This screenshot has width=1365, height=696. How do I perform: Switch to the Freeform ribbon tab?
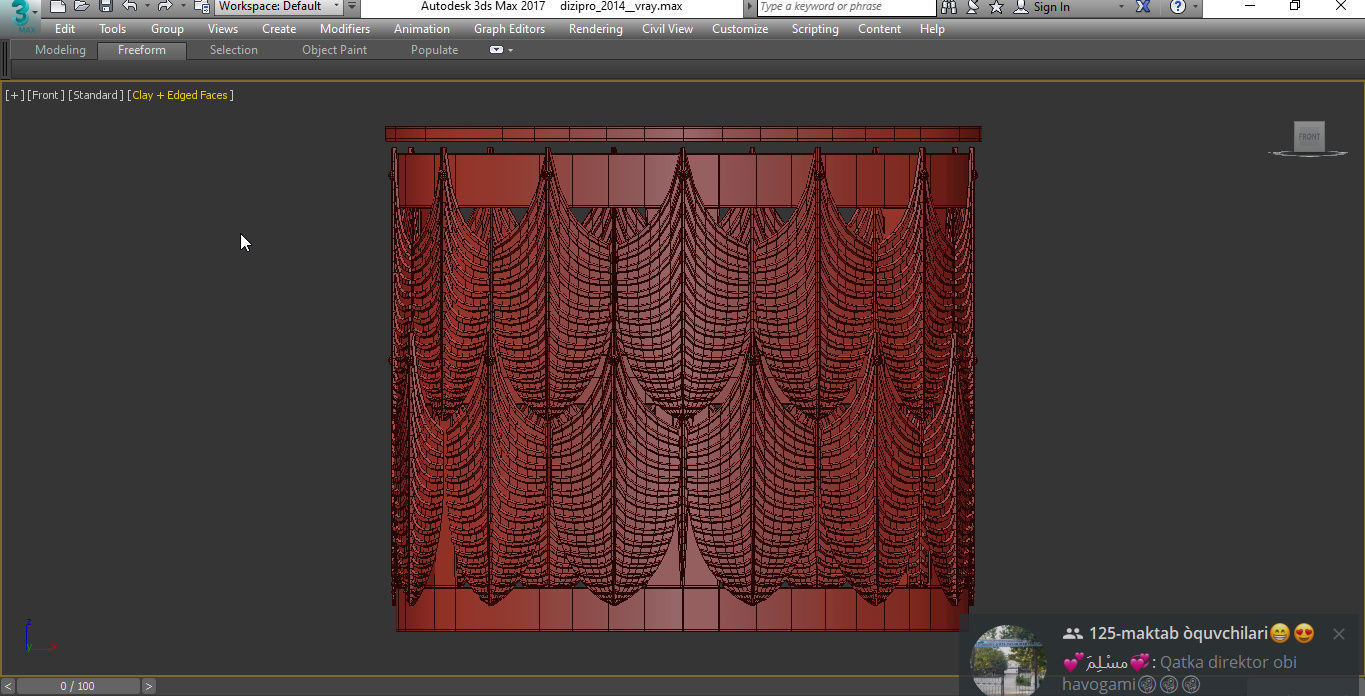click(x=142, y=50)
